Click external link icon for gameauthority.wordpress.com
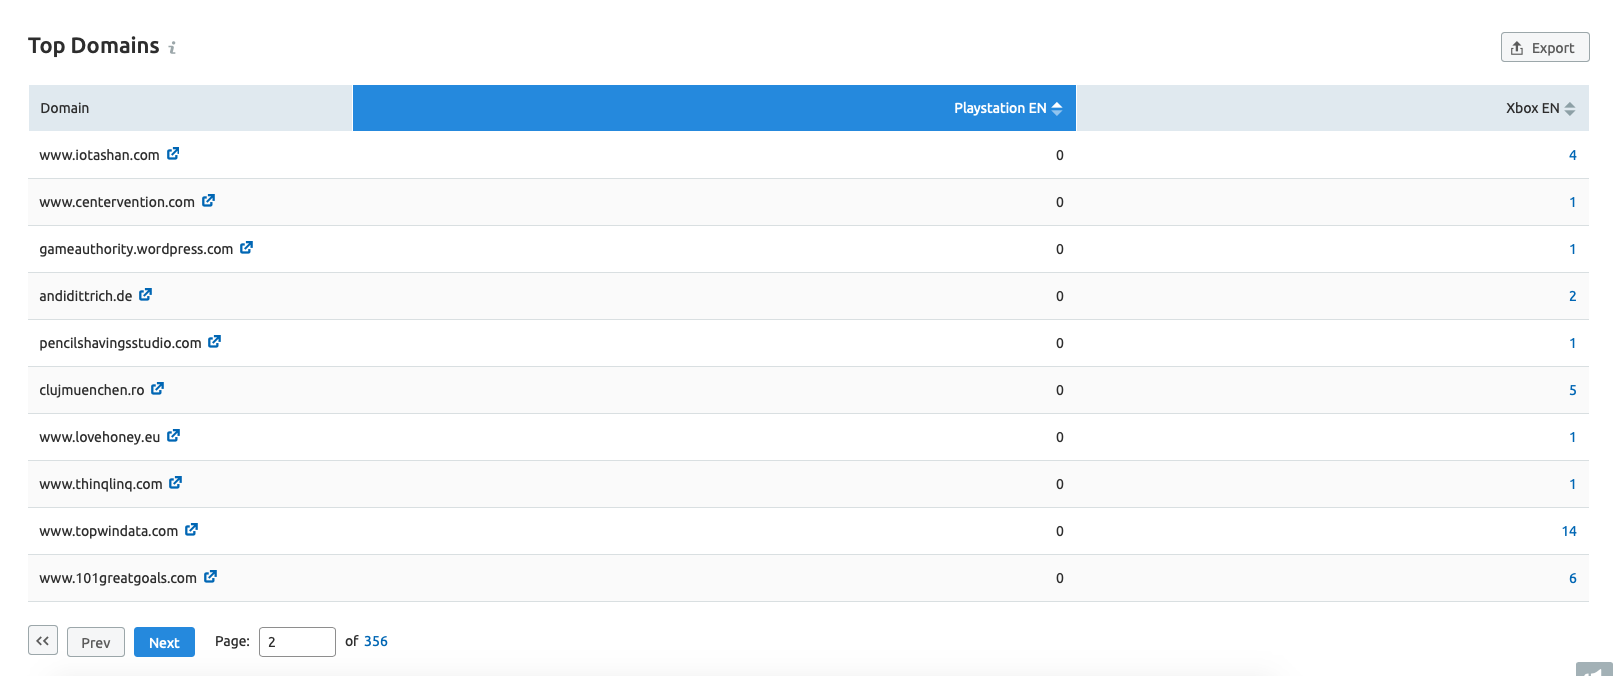Screen dimensions: 1616x676 coord(246,248)
